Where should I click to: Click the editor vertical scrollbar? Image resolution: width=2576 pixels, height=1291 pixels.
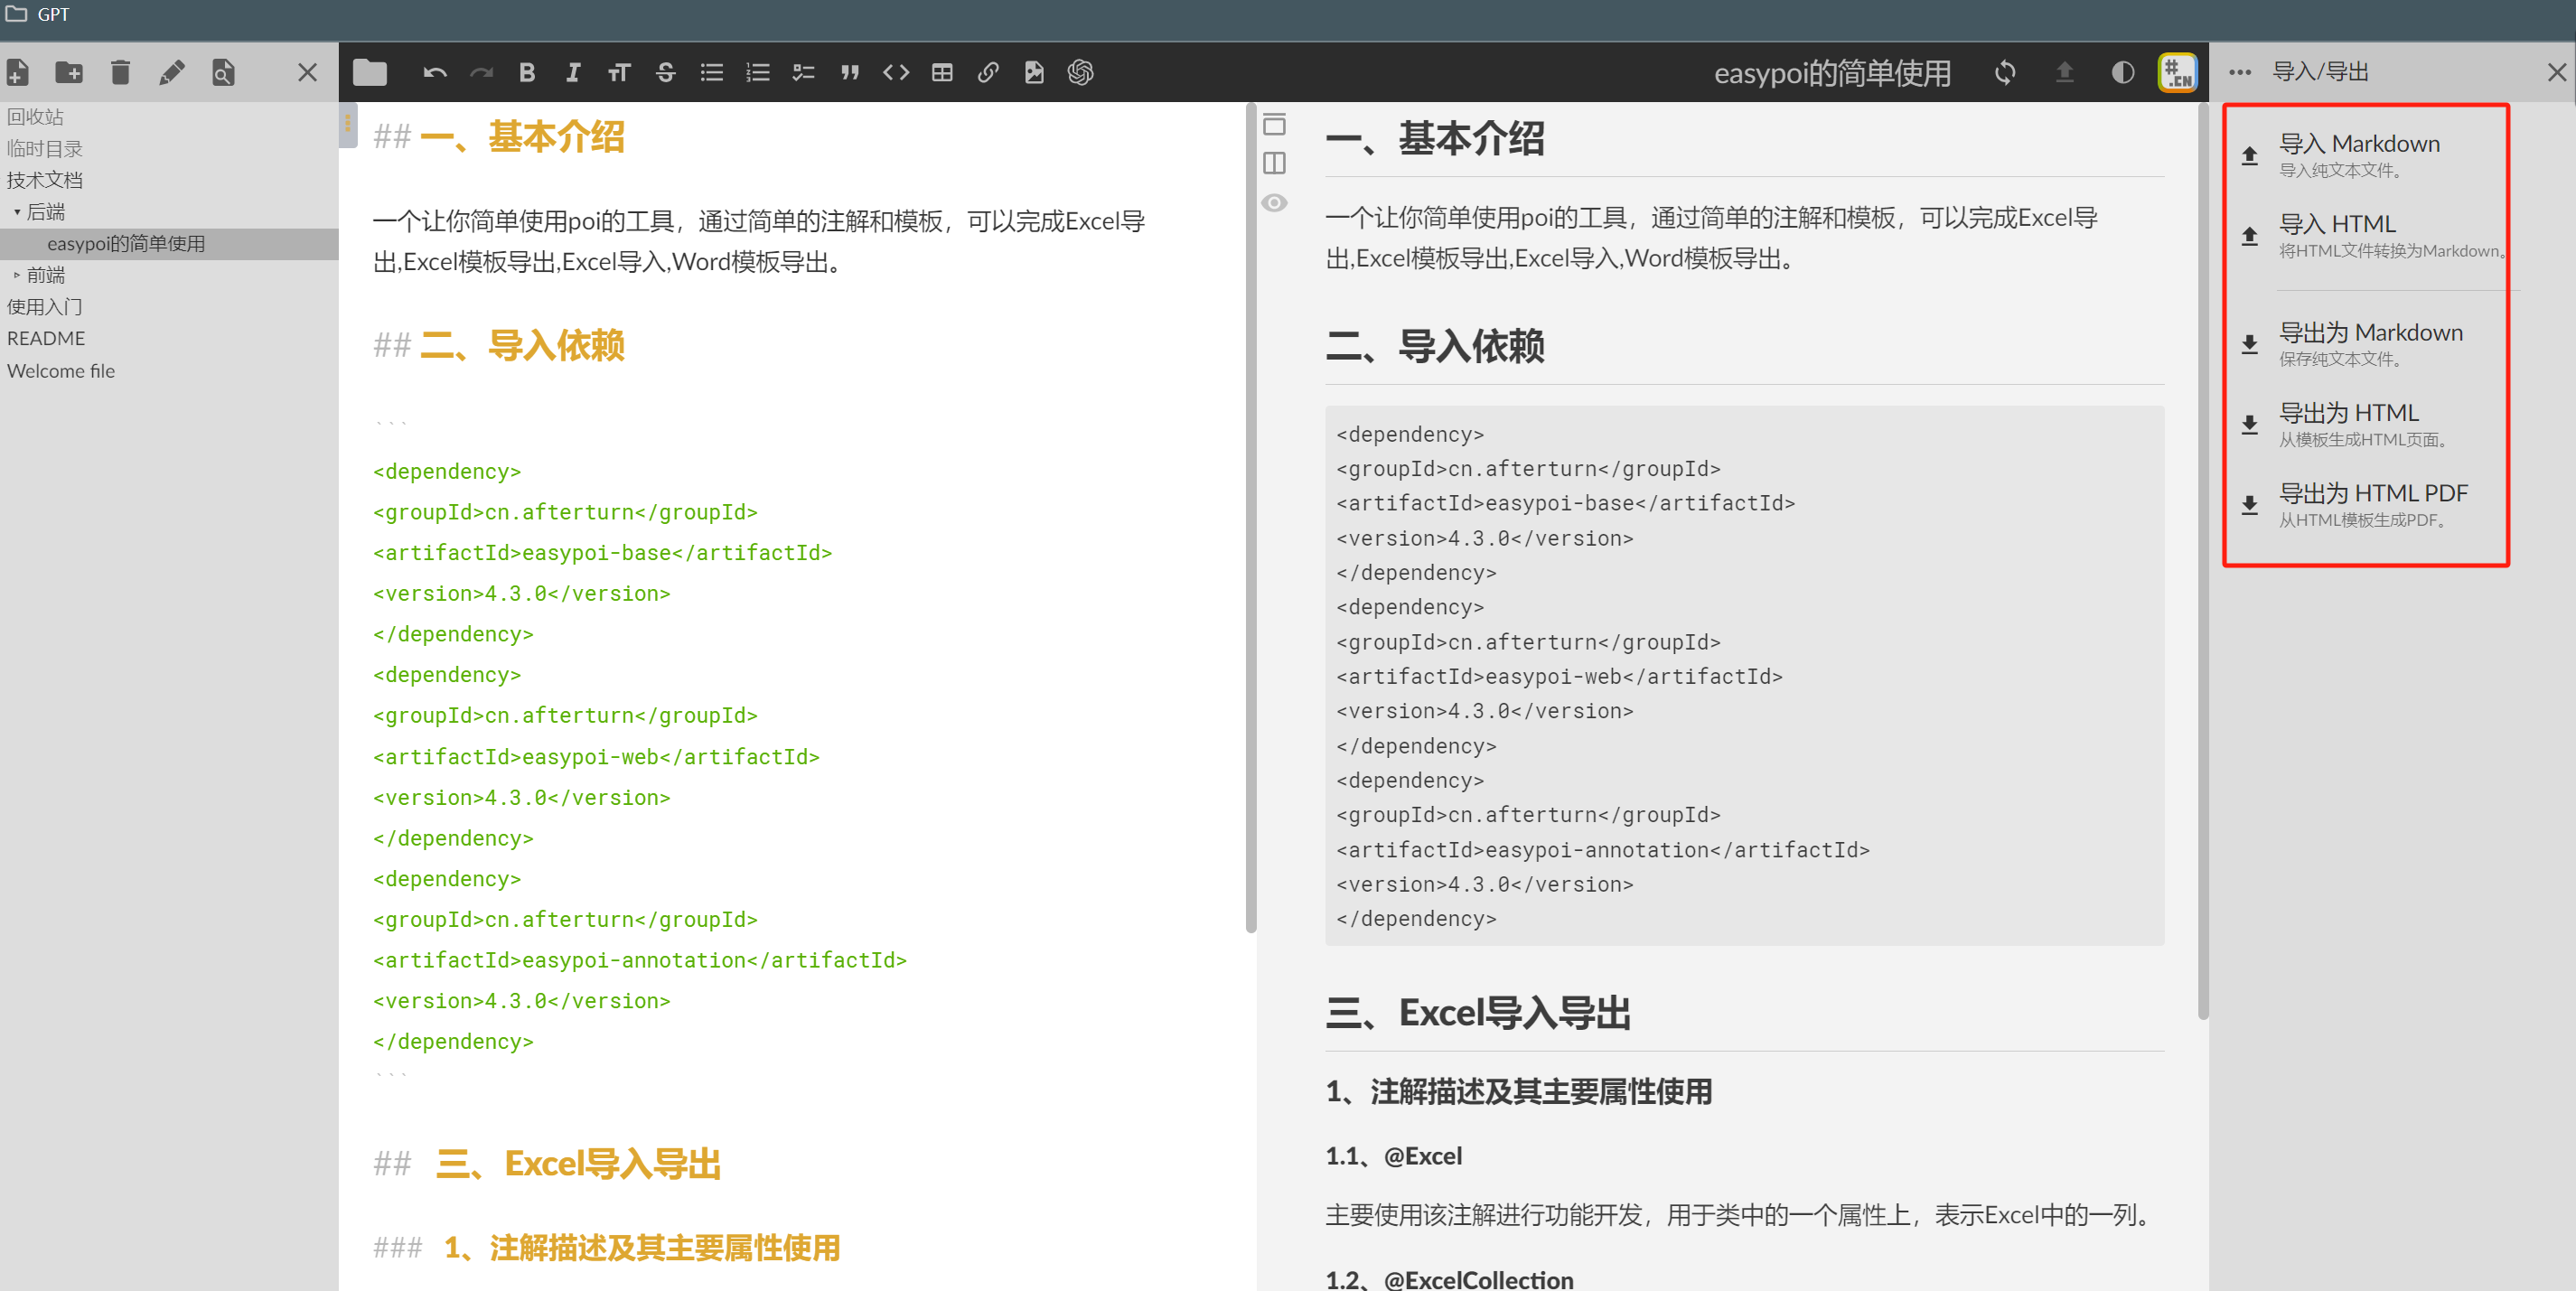click(1250, 520)
